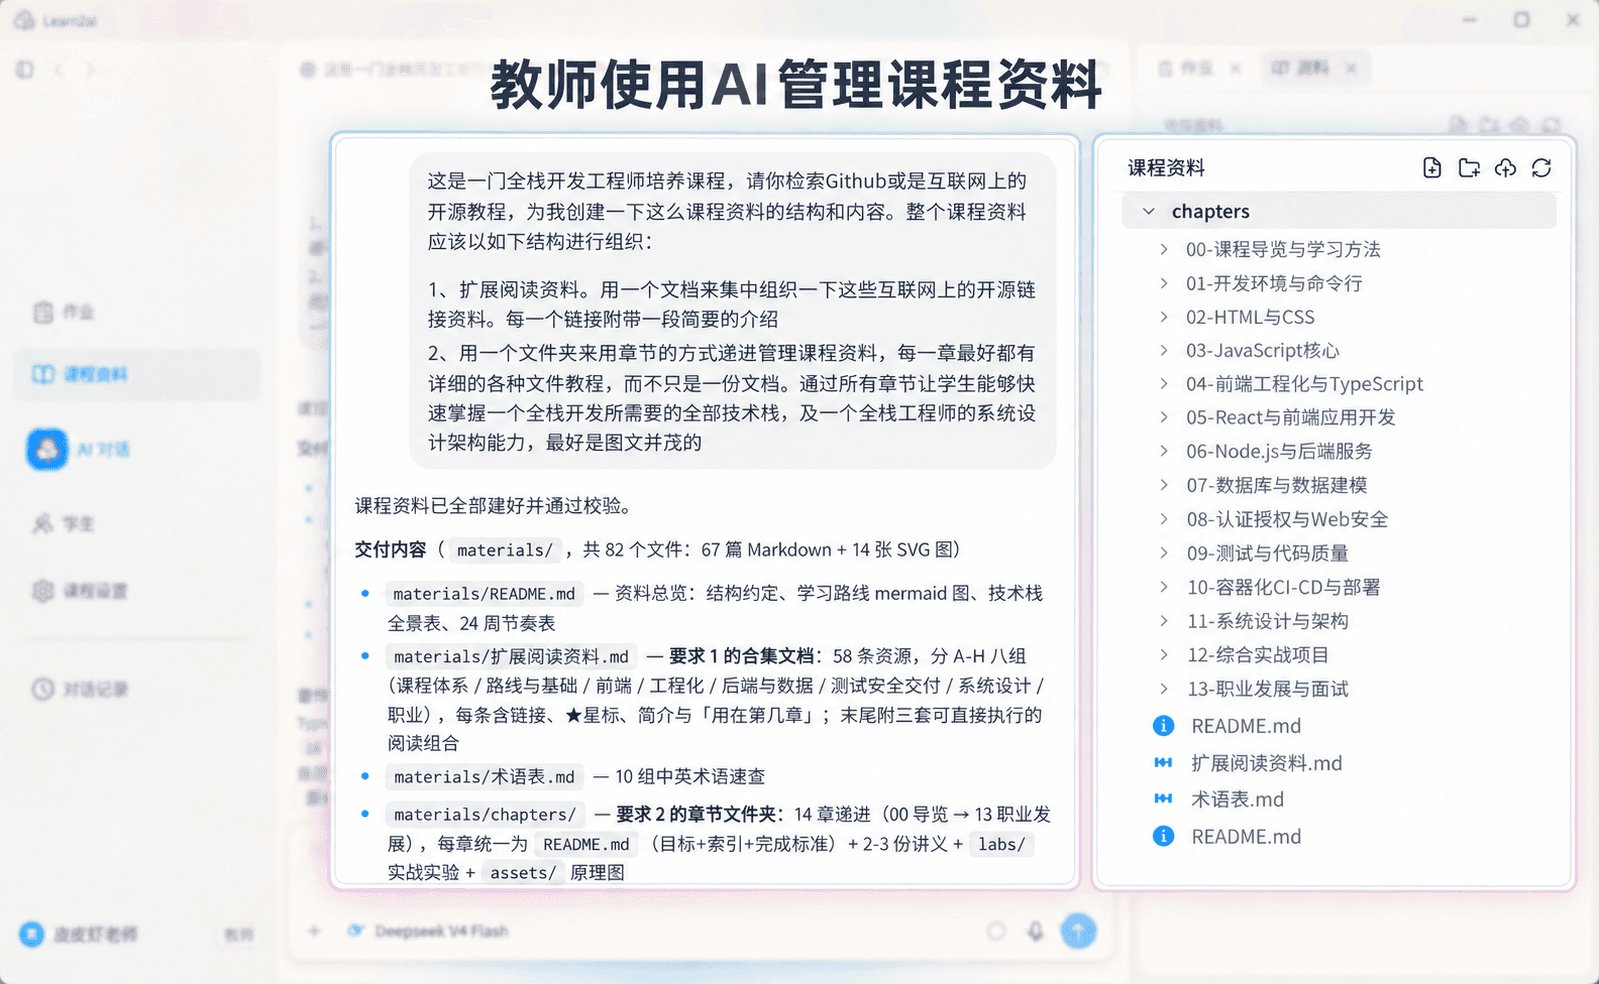This screenshot has width=1599, height=984.
Task: Expand 01-开发环境与命令行 folder
Action: point(1163,283)
